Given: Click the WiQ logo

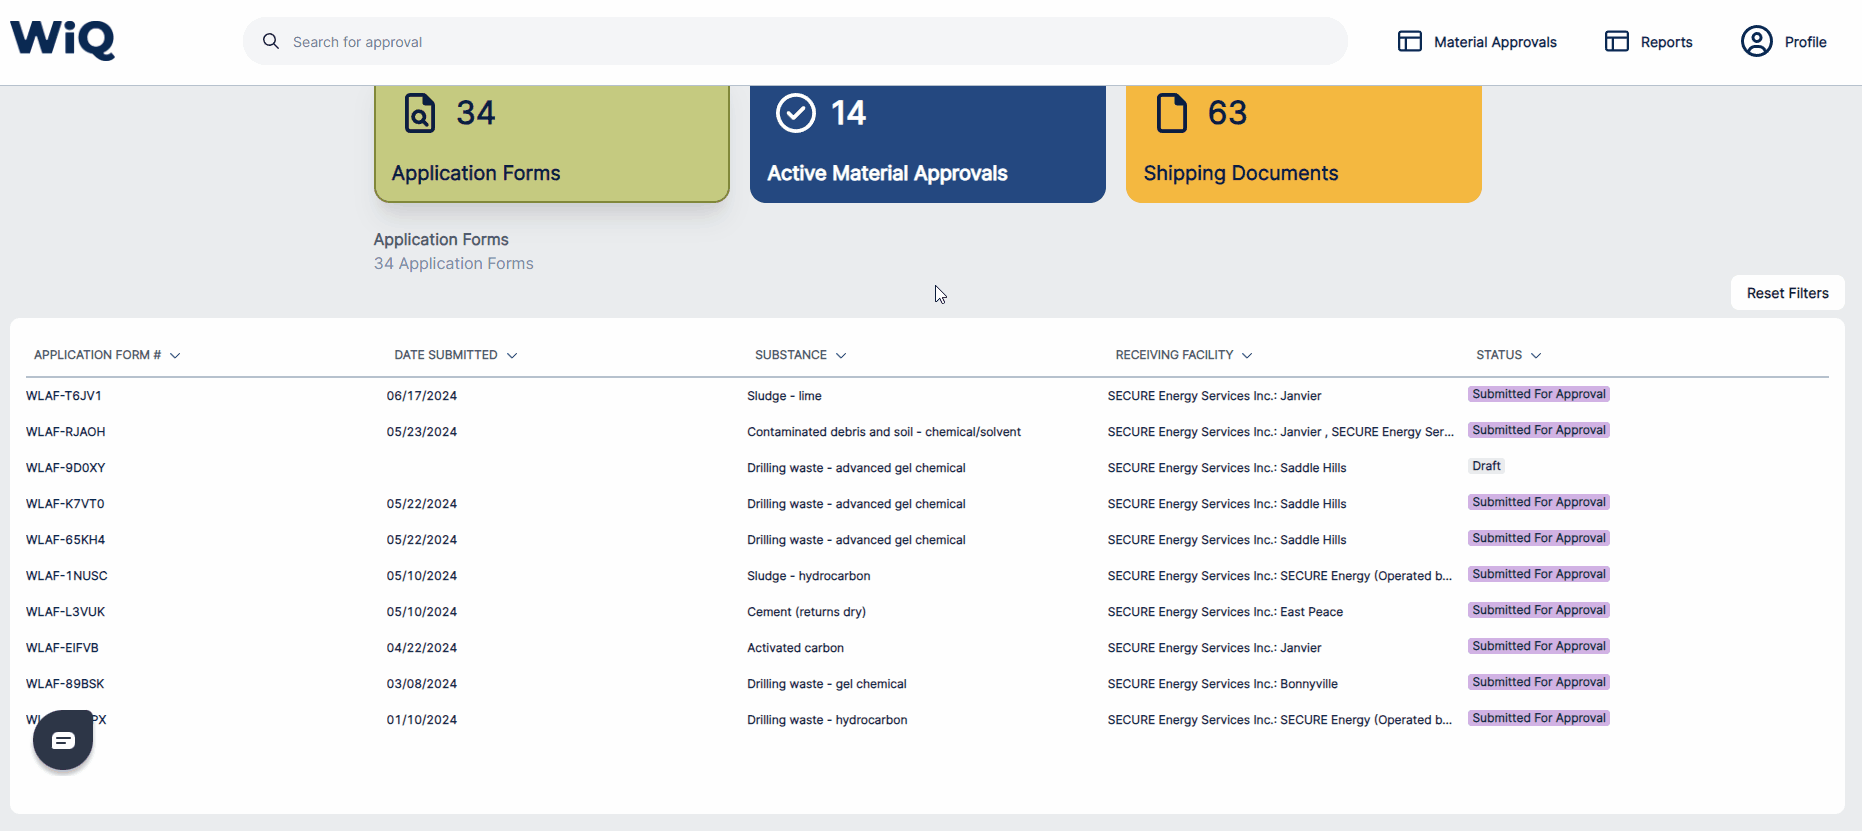Looking at the screenshot, I should click(x=62, y=40).
